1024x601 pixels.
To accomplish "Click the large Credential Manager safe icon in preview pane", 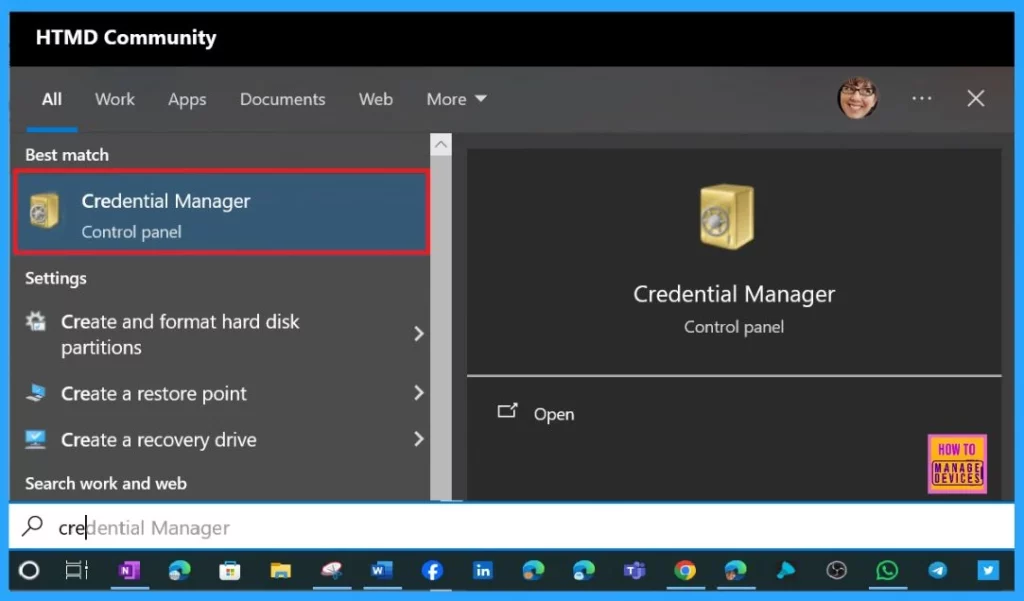I will (x=727, y=216).
